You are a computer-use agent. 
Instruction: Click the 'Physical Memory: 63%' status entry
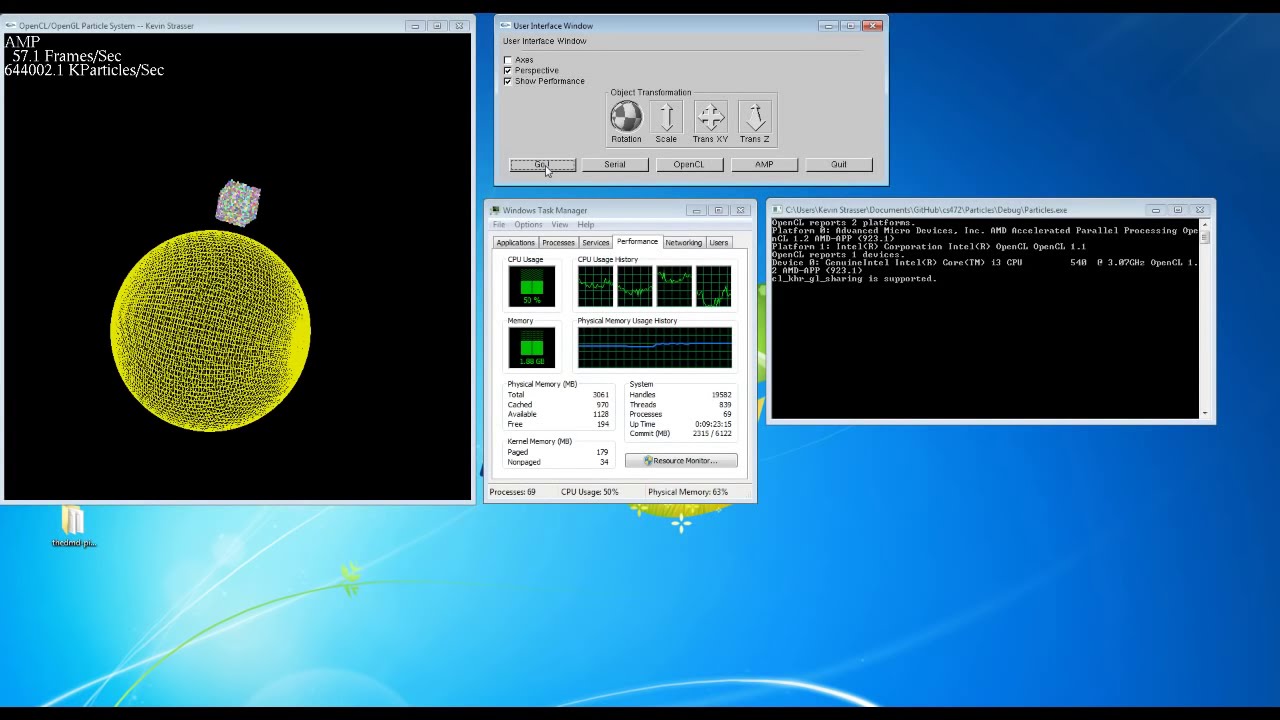click(x=688, y=492)
